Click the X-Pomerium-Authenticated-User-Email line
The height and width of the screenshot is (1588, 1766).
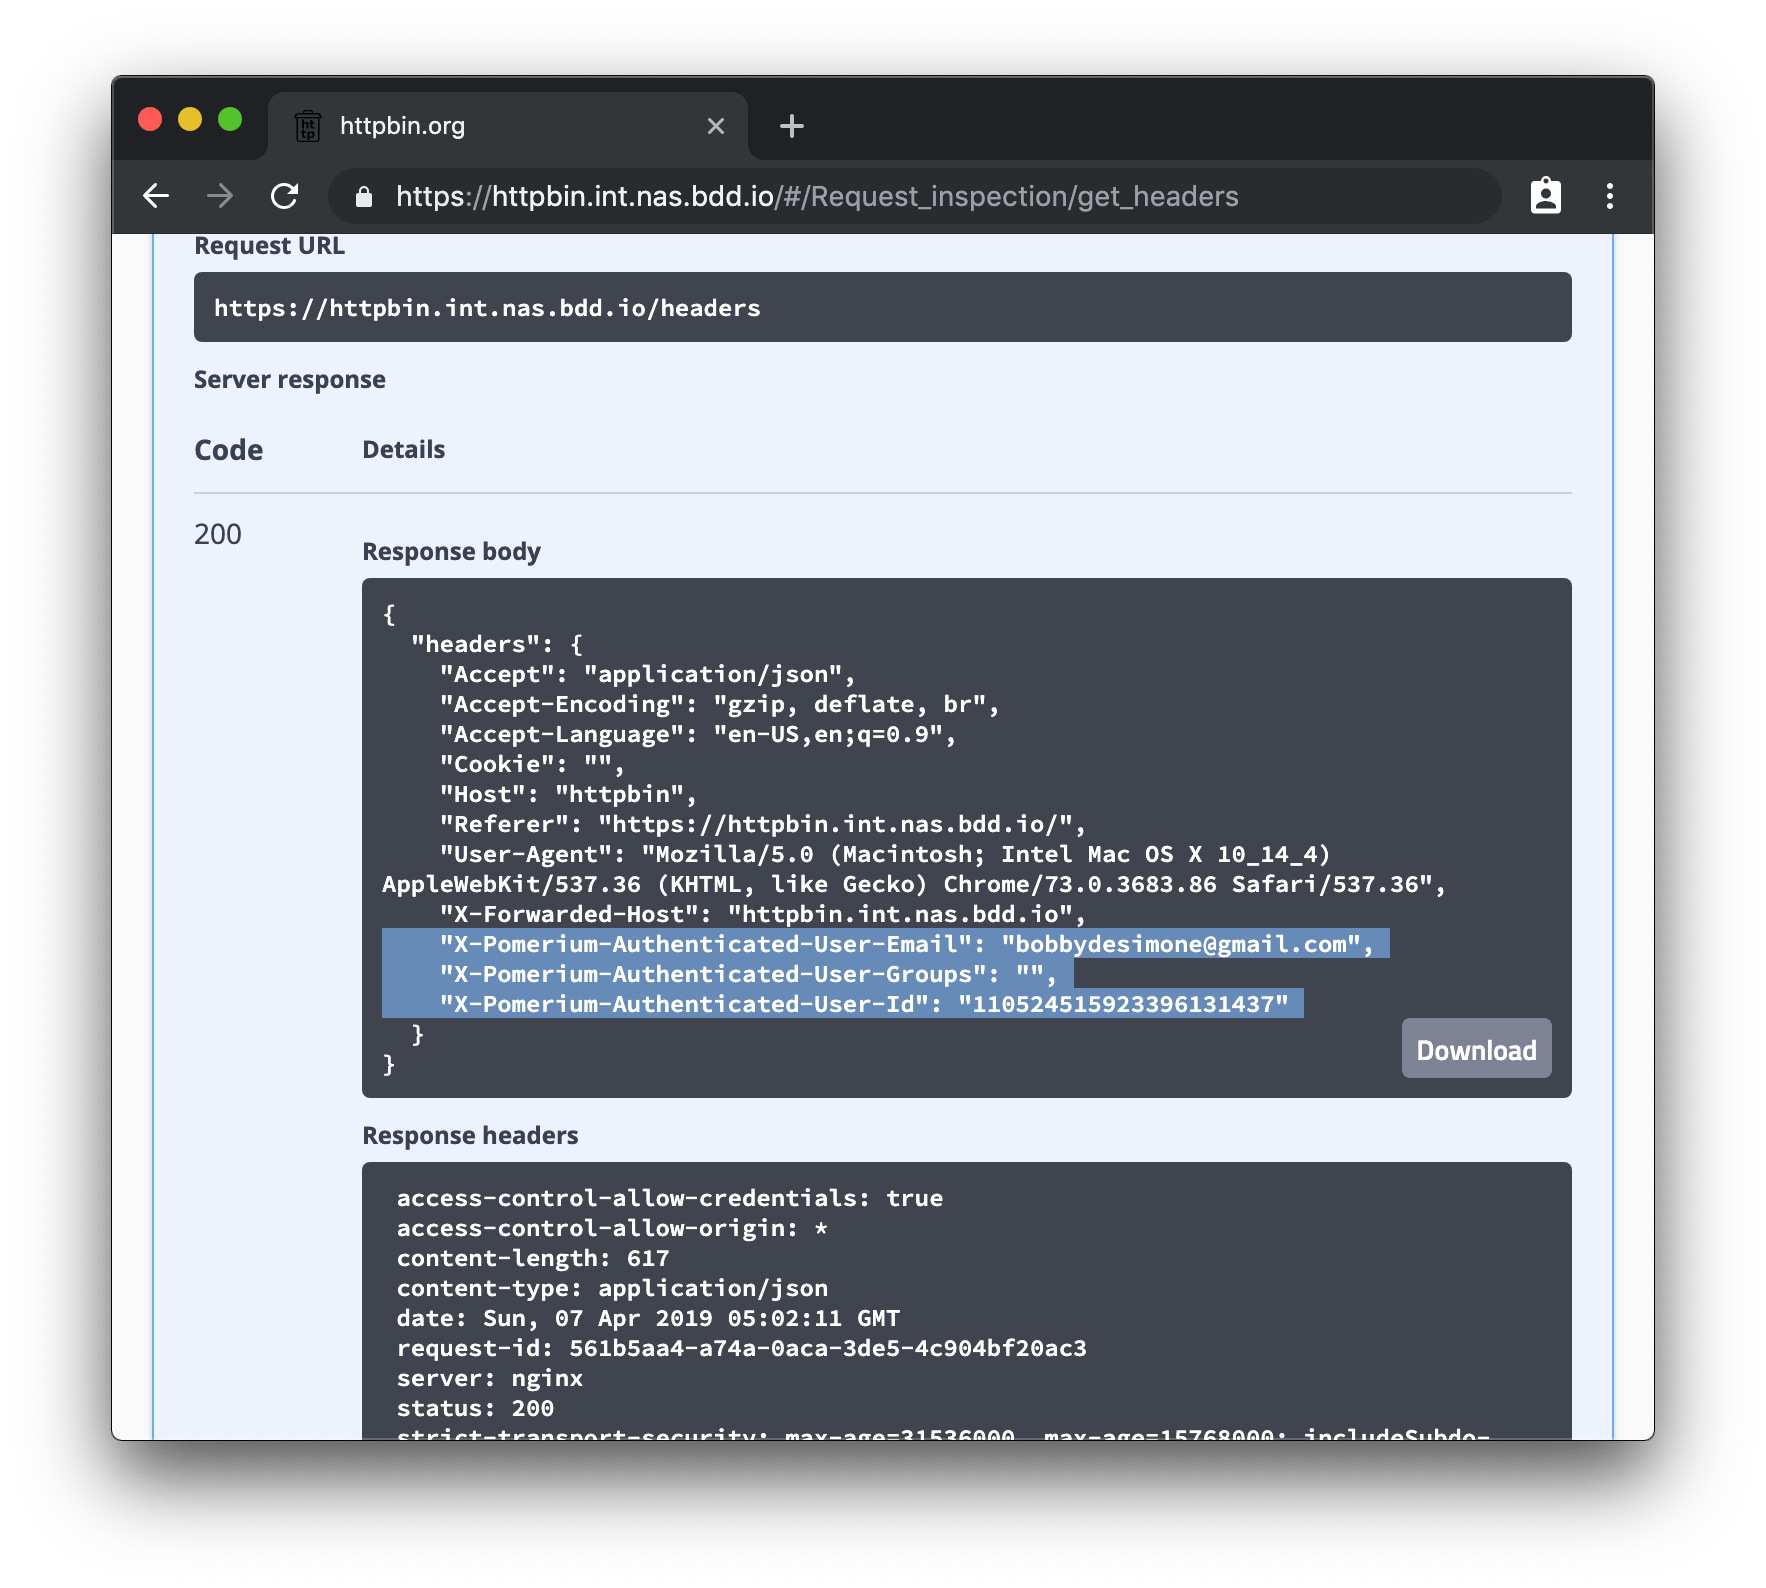[905, 944]
